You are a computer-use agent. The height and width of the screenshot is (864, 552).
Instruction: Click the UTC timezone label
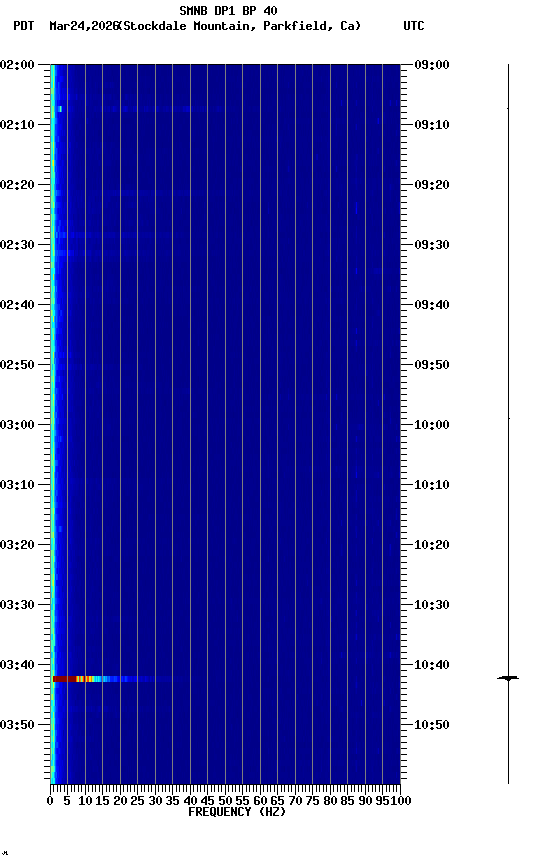click(414, 26)
